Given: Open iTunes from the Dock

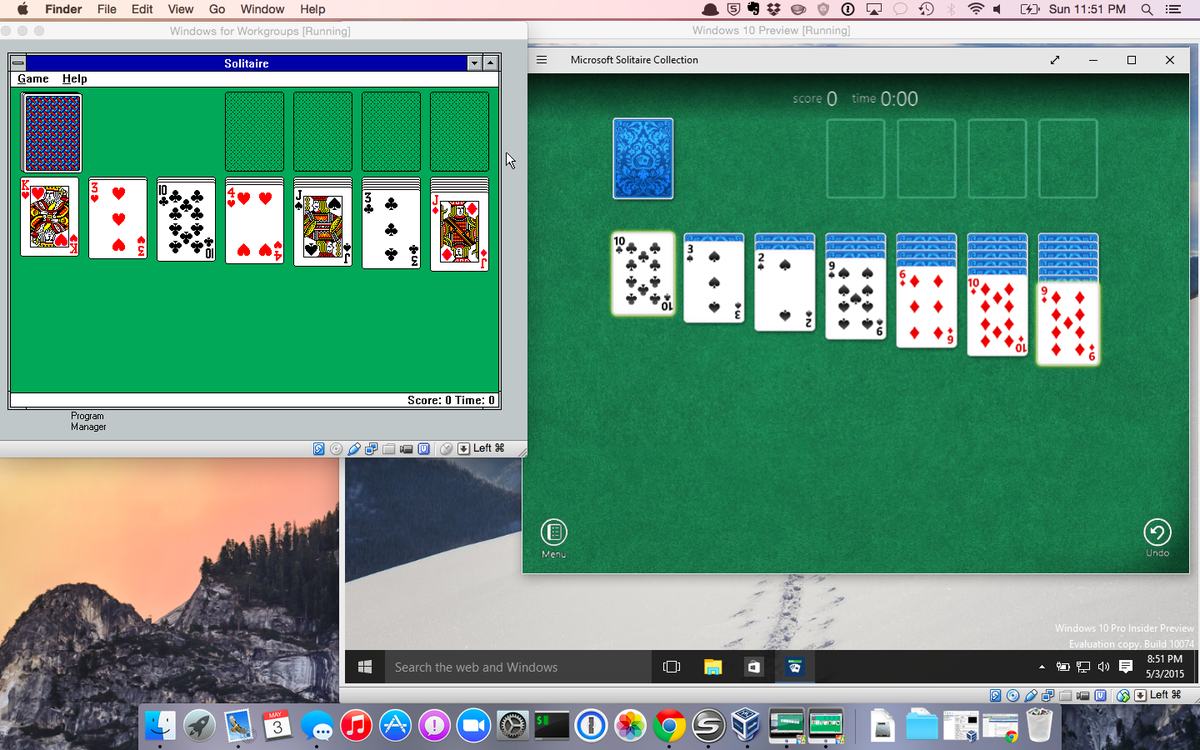Looking at the screenshot, I should pos(356,725).
